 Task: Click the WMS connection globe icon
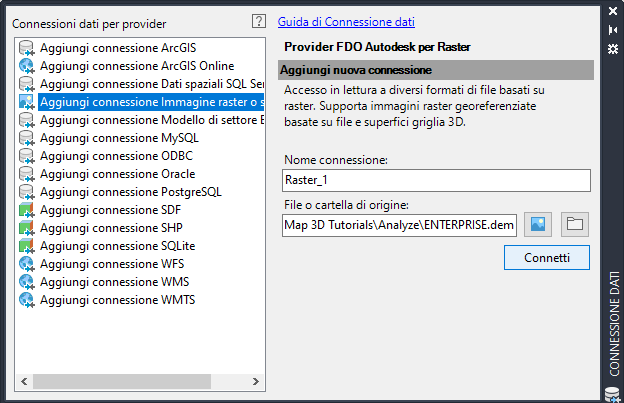(x=27, y=282)
